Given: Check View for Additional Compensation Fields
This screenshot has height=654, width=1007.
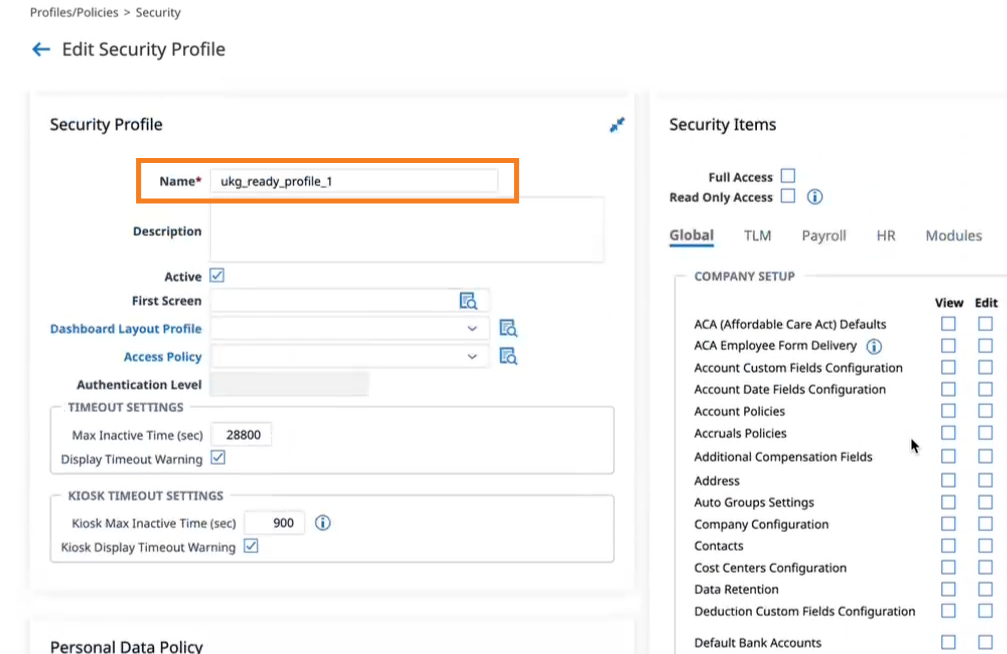Looking at the screenshot, I should click(948, 456).
